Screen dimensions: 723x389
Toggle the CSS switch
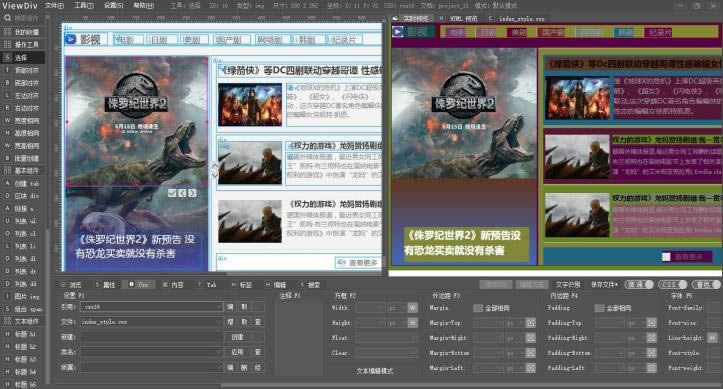672,285
